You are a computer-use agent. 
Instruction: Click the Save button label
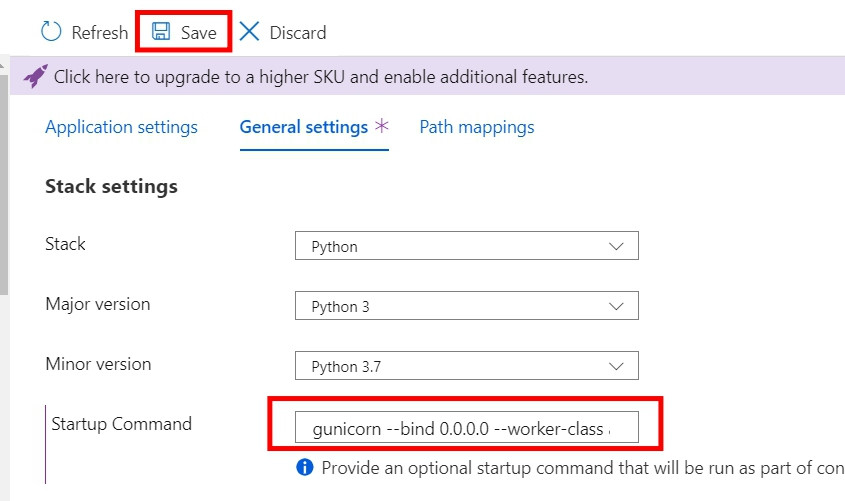(198, 32)
